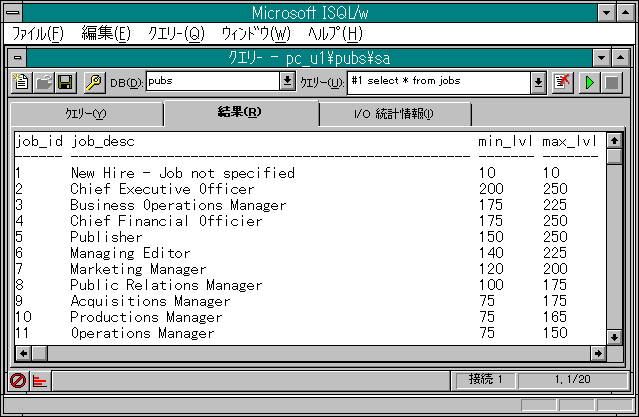Open the query window control menu box
This screenshot has width=639, height=417.
click(x=18, y=58)
